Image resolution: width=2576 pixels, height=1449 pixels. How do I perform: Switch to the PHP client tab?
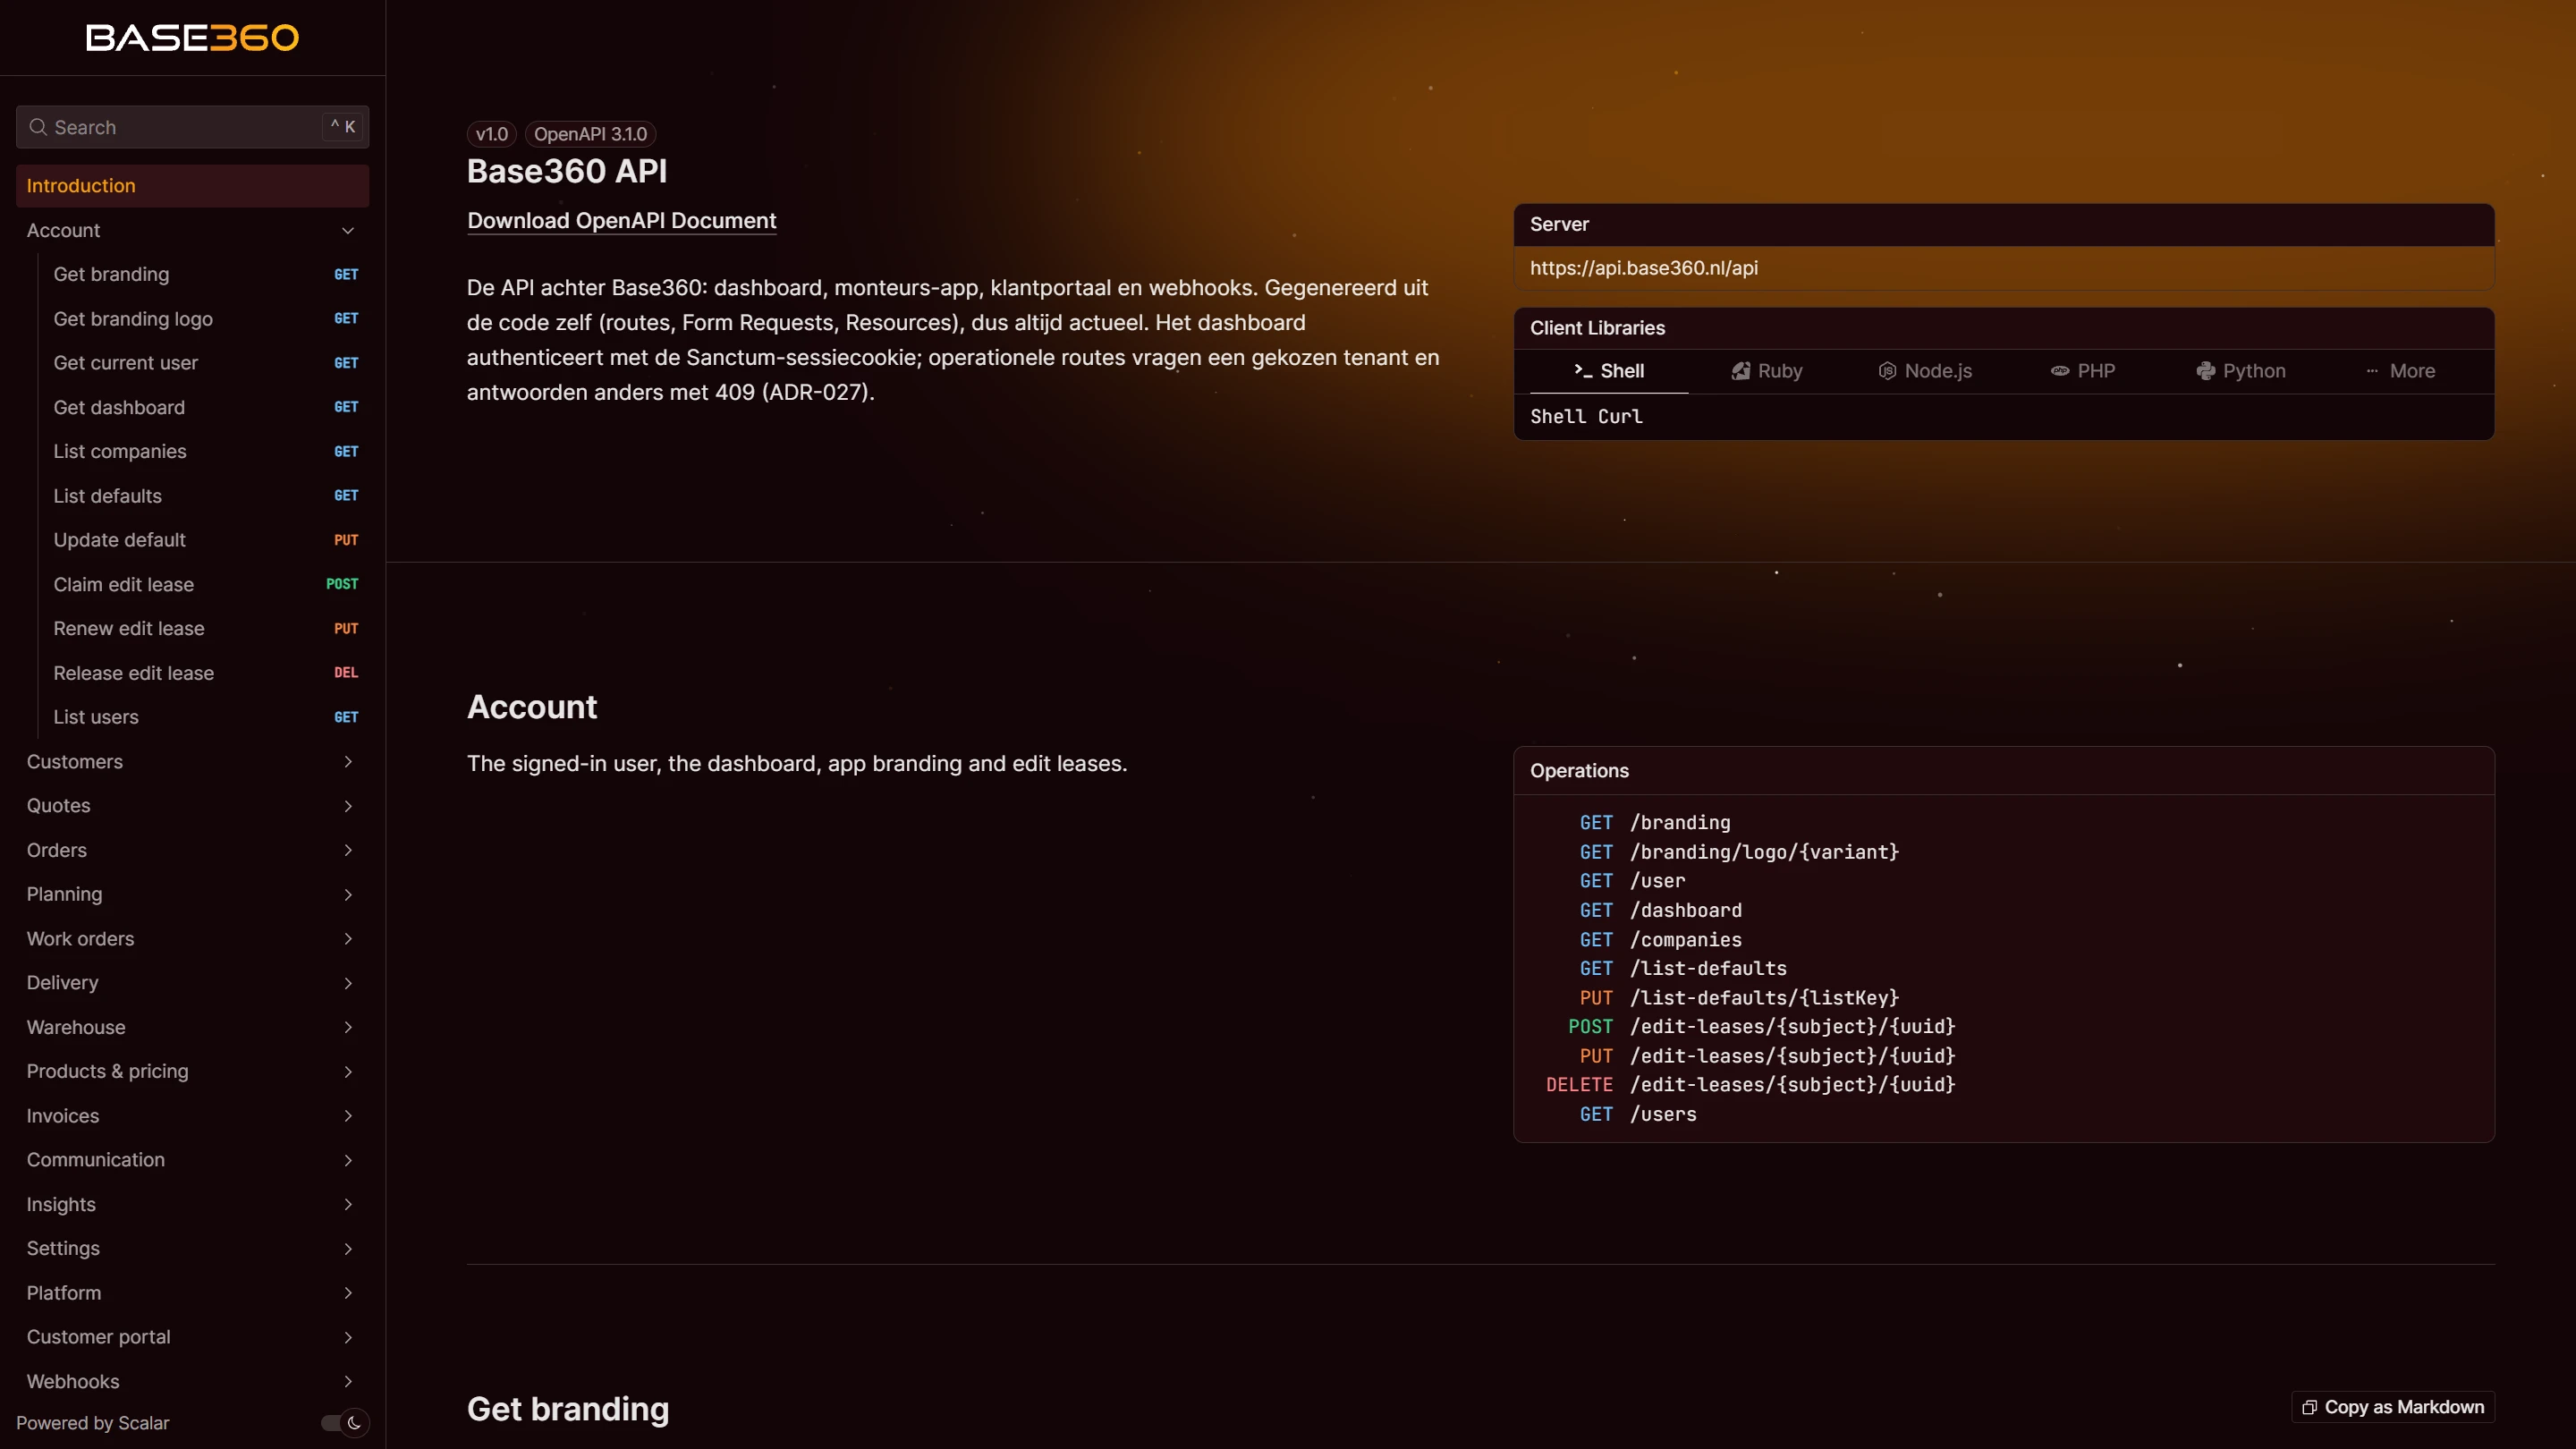2083,371
